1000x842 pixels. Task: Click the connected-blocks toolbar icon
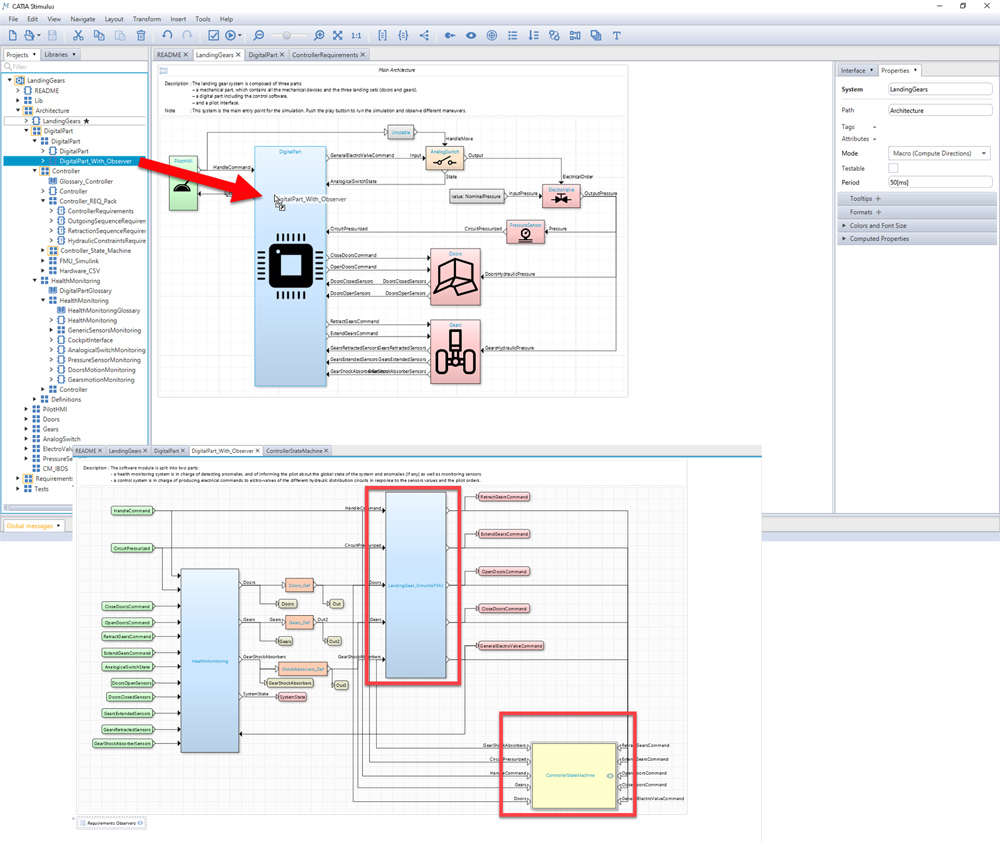(575, 36)
